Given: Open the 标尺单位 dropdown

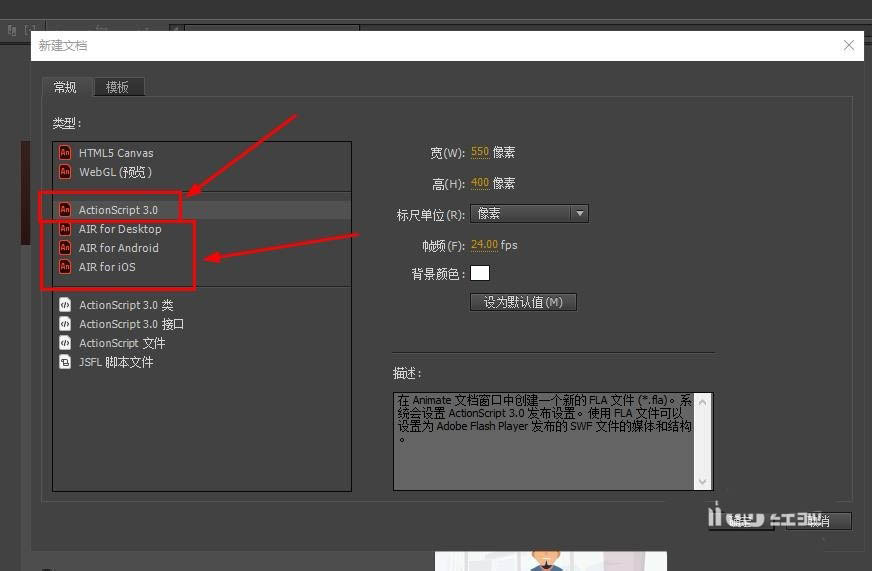Looking at the screenshot, I should (x=529, y=213).
